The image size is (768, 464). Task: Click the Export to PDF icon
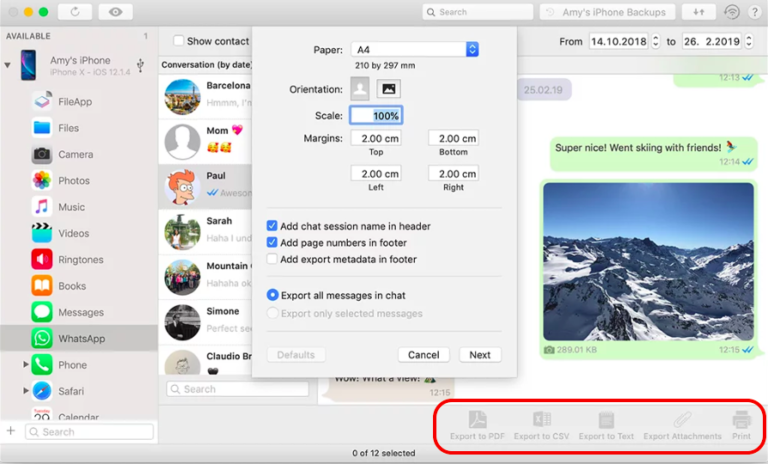pyautogui.click(x=477, y=420)
